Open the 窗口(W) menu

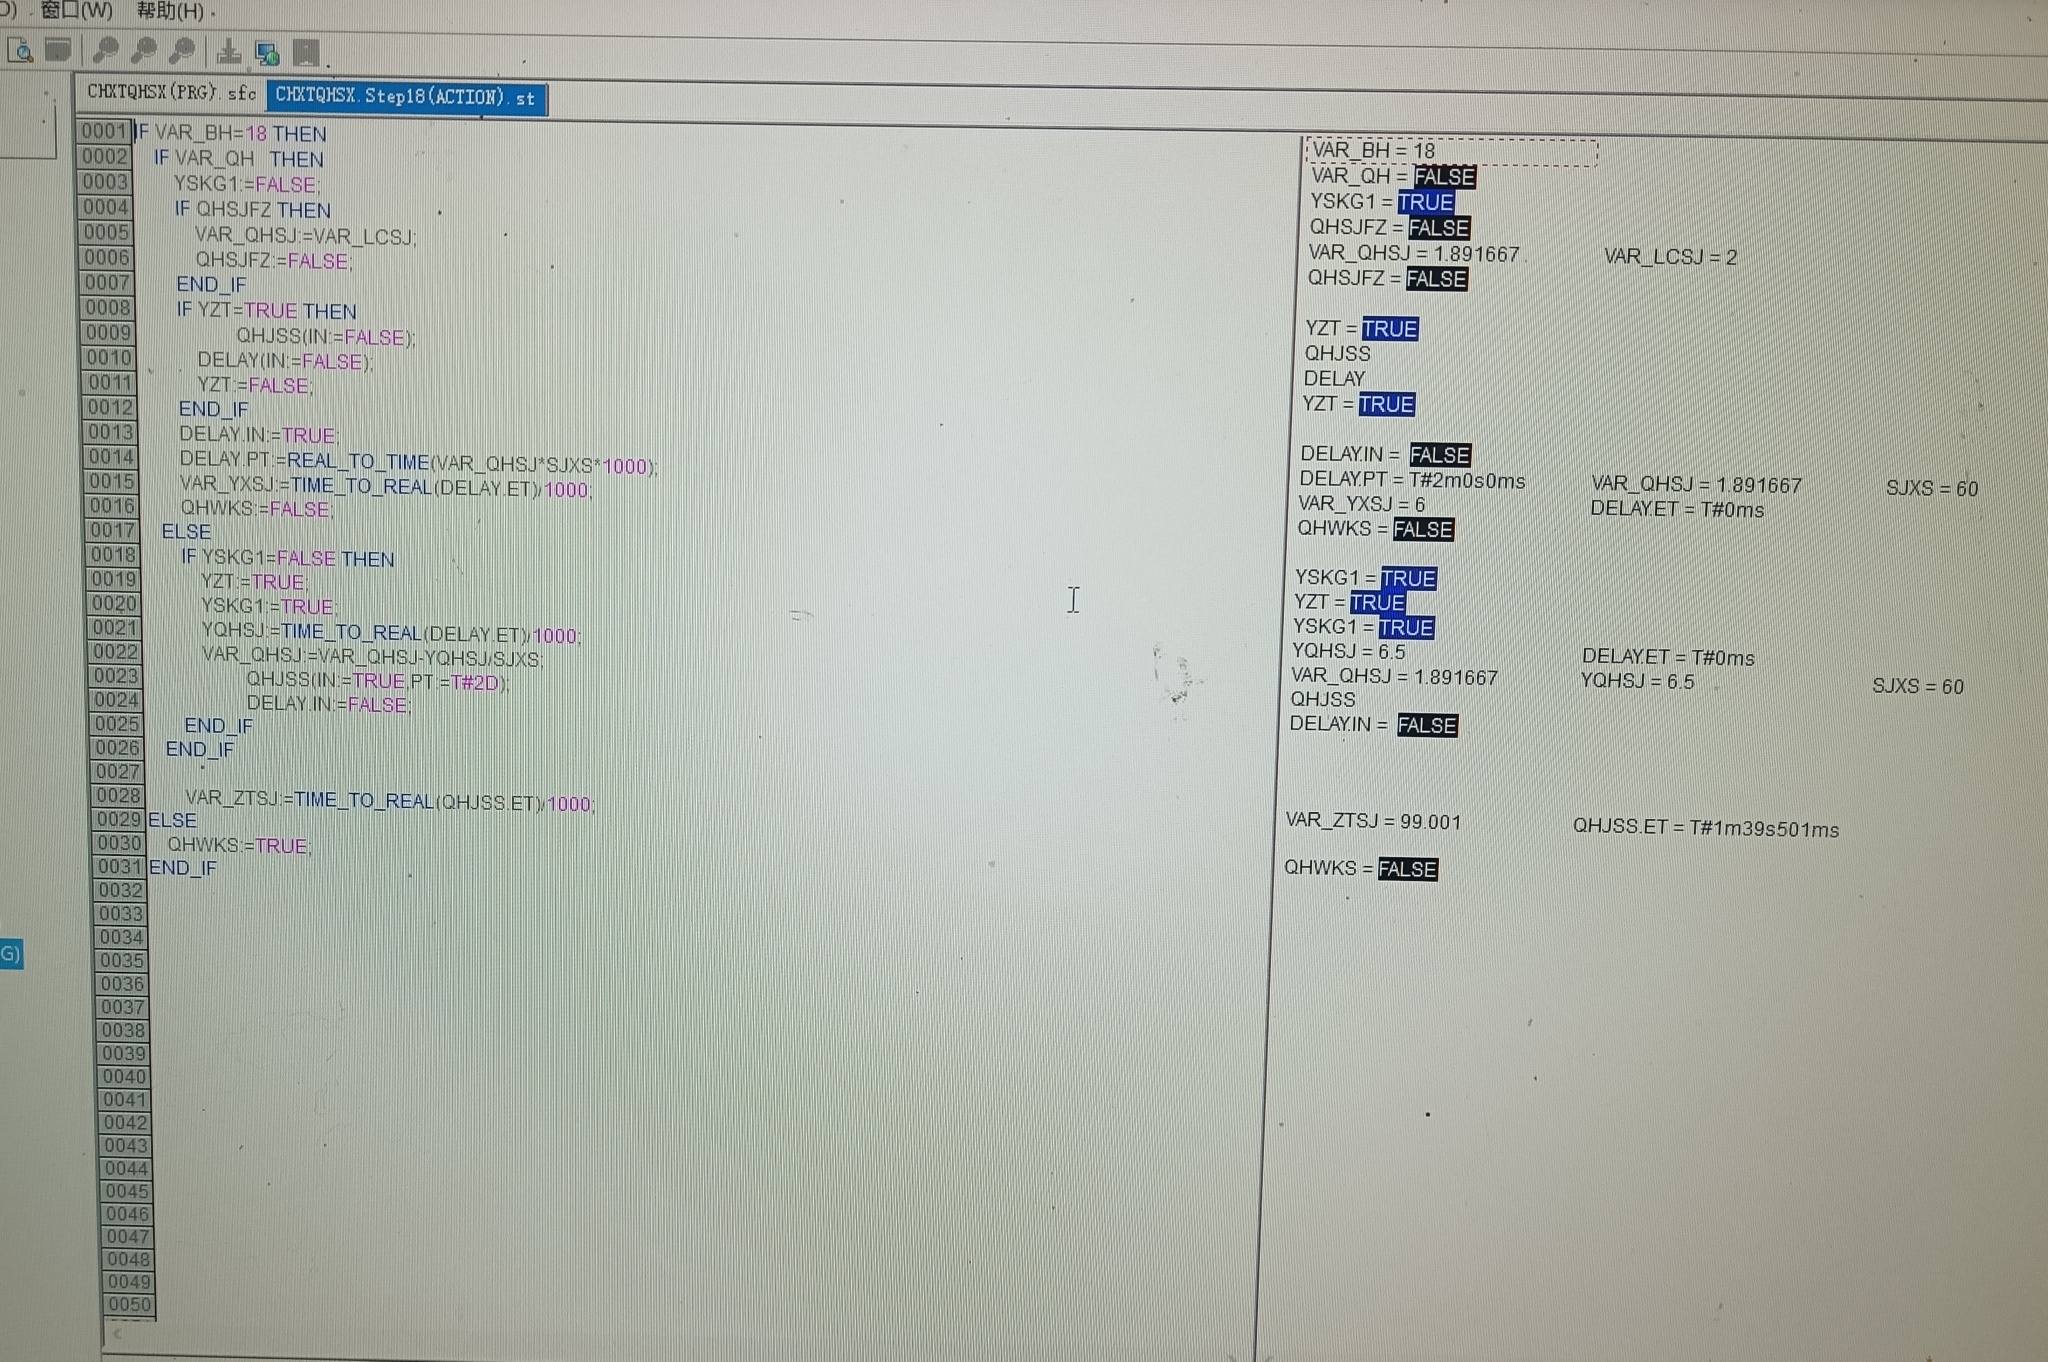click(77, 11)
